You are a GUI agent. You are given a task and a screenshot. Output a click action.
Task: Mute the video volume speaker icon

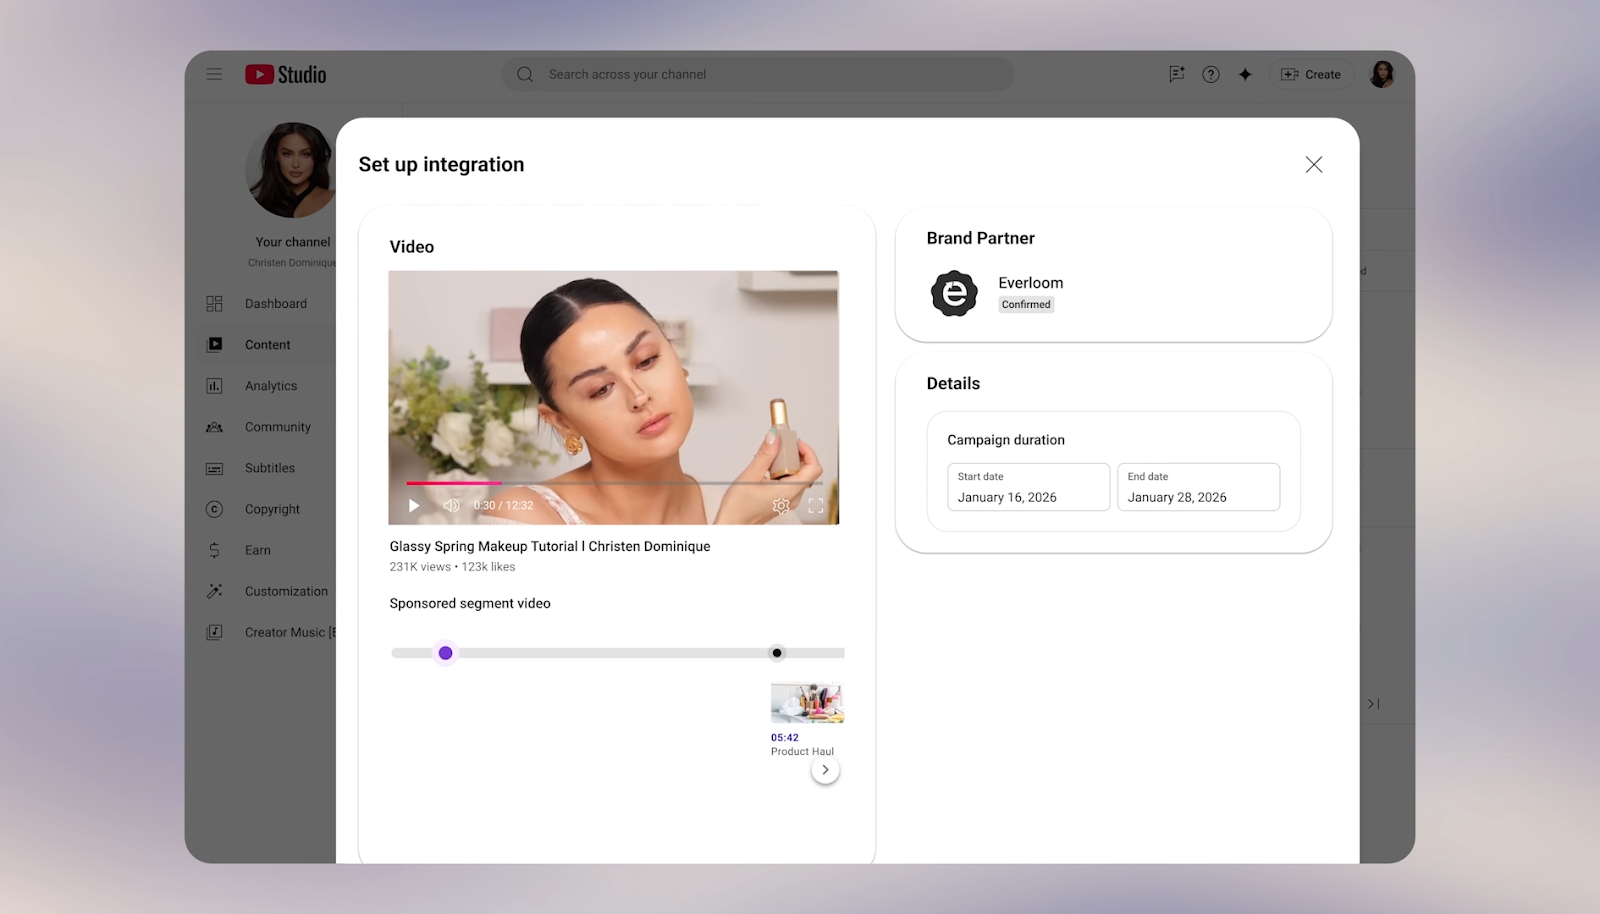(451, 506)
